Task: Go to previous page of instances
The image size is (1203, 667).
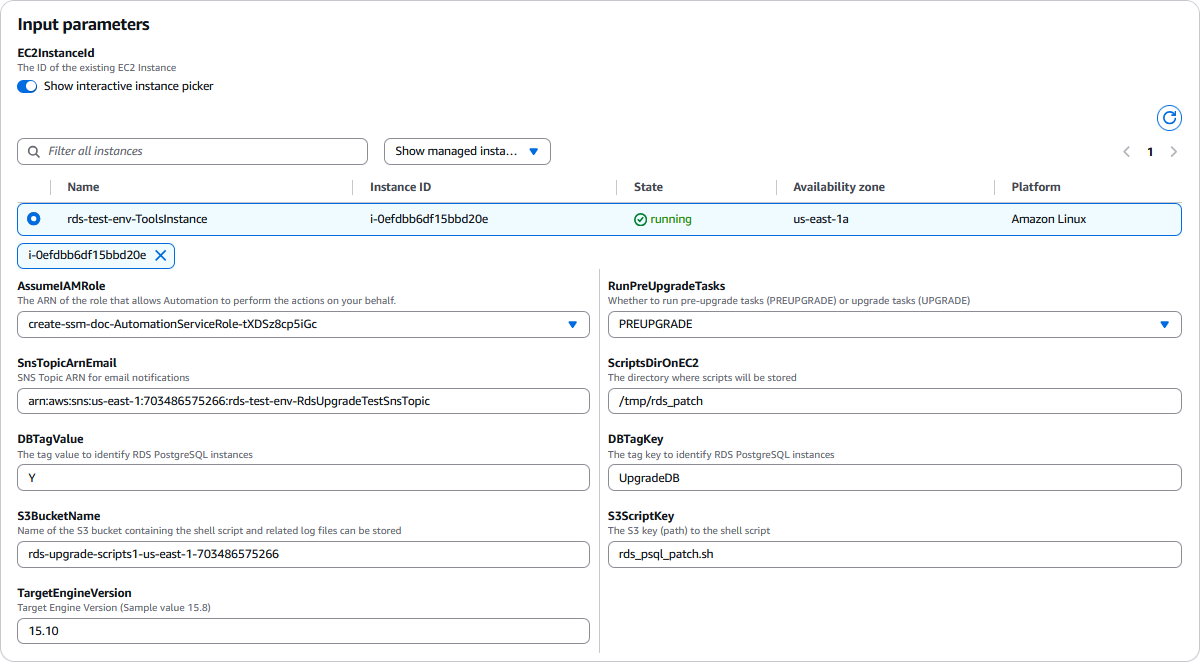Action: pyautogui.click(x=1126, y=152)
